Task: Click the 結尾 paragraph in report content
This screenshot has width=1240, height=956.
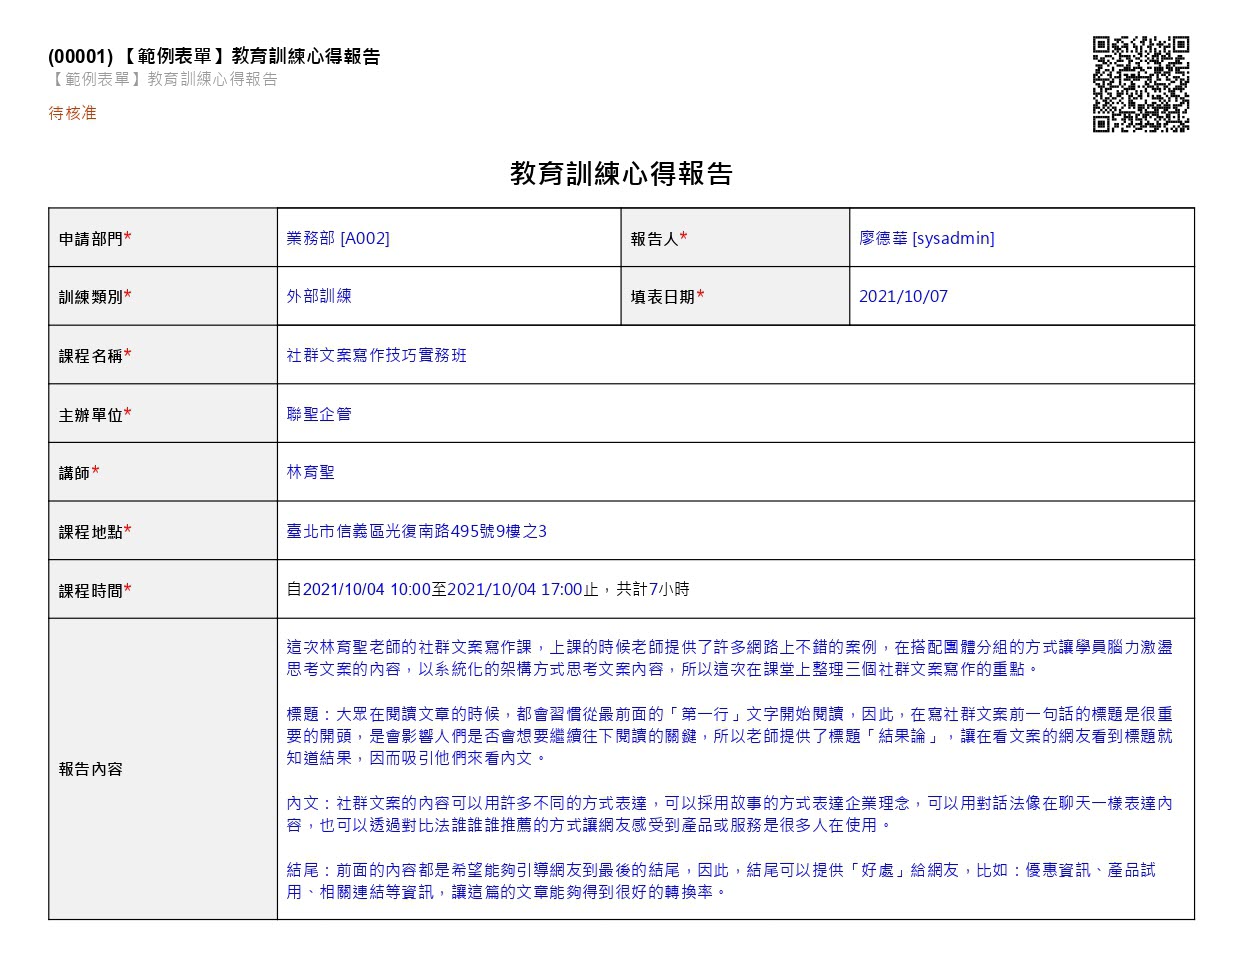Action: (x=720, y=881)
